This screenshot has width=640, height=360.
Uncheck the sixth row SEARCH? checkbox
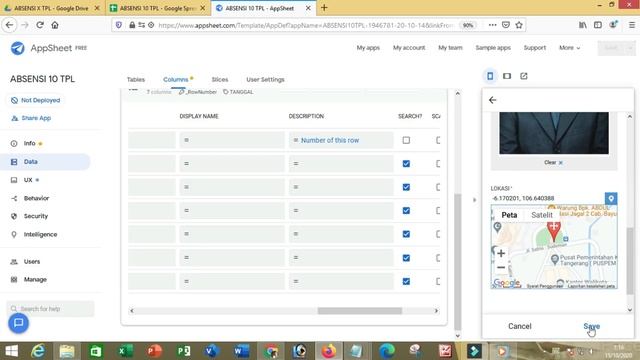point(406,258)
